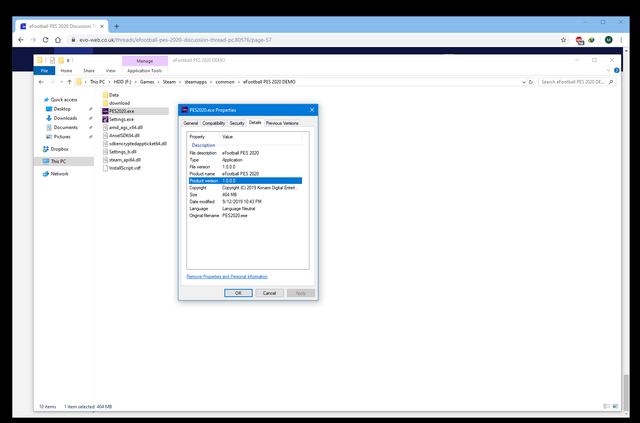The image size is (640, 423).
Task: Go to Downloads in Quick access
Action: click(x=66, y=118)
